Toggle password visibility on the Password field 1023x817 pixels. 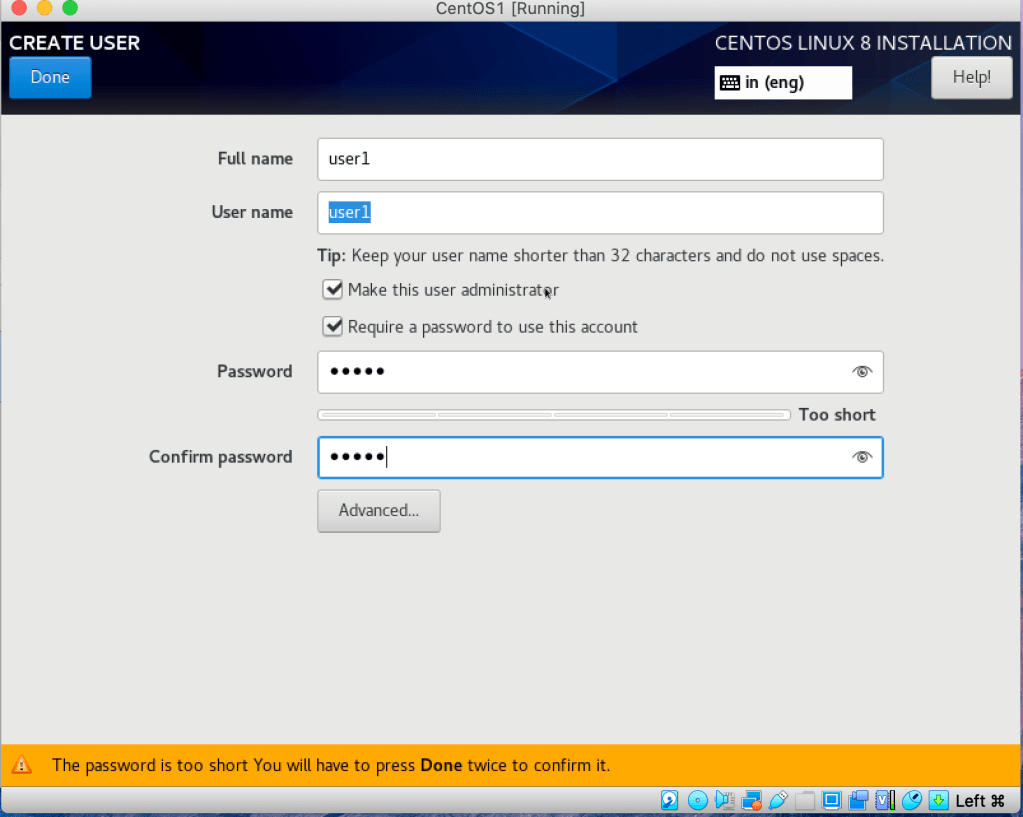(861, 371)
